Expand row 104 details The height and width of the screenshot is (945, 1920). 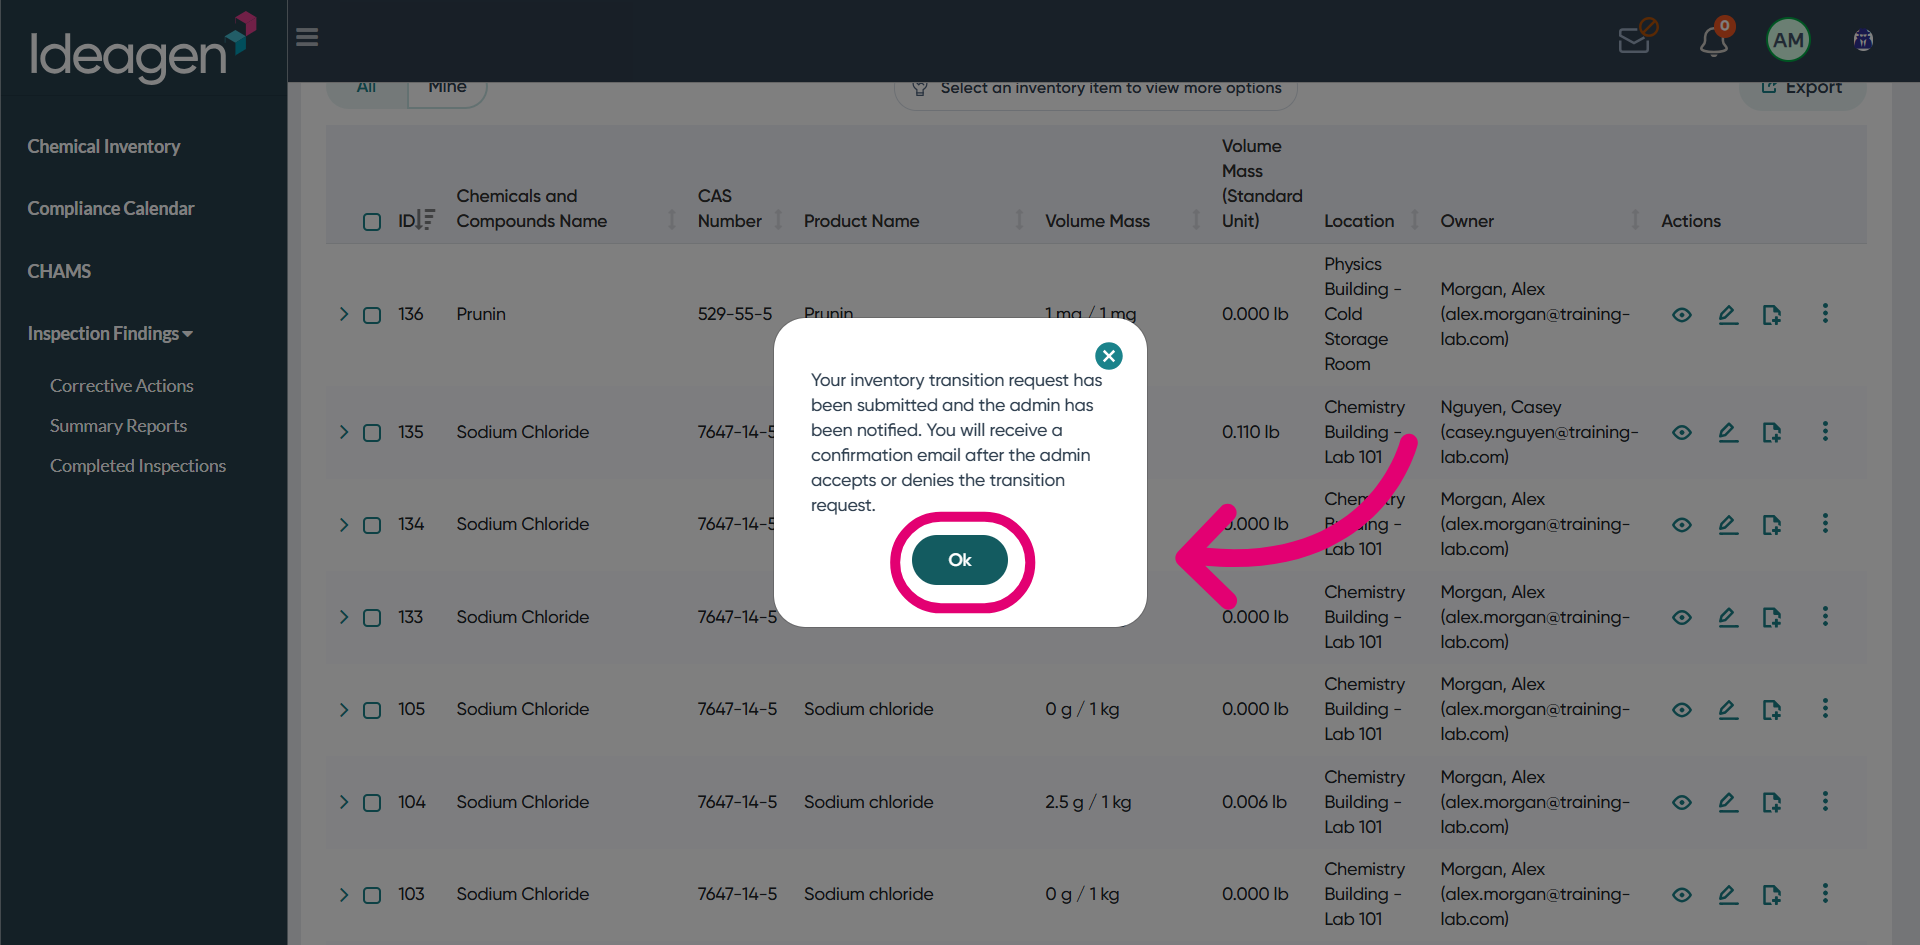click(344, 802)
